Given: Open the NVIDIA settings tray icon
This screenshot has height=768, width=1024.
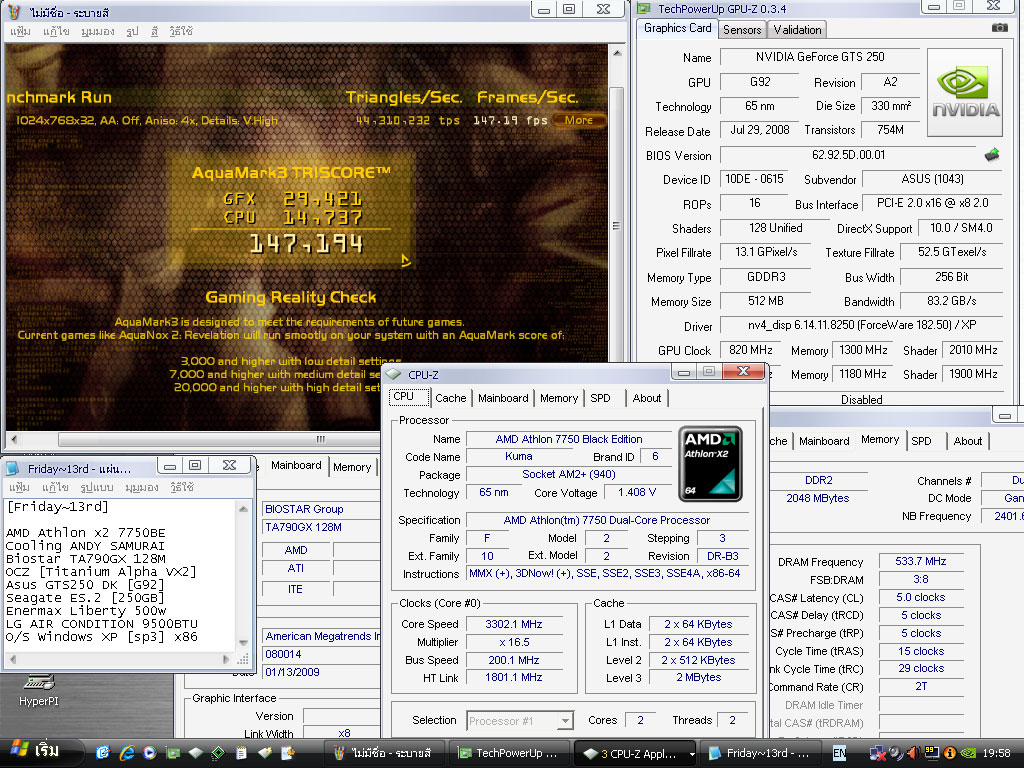Looking at the screenshot, I should coord(968,753).
